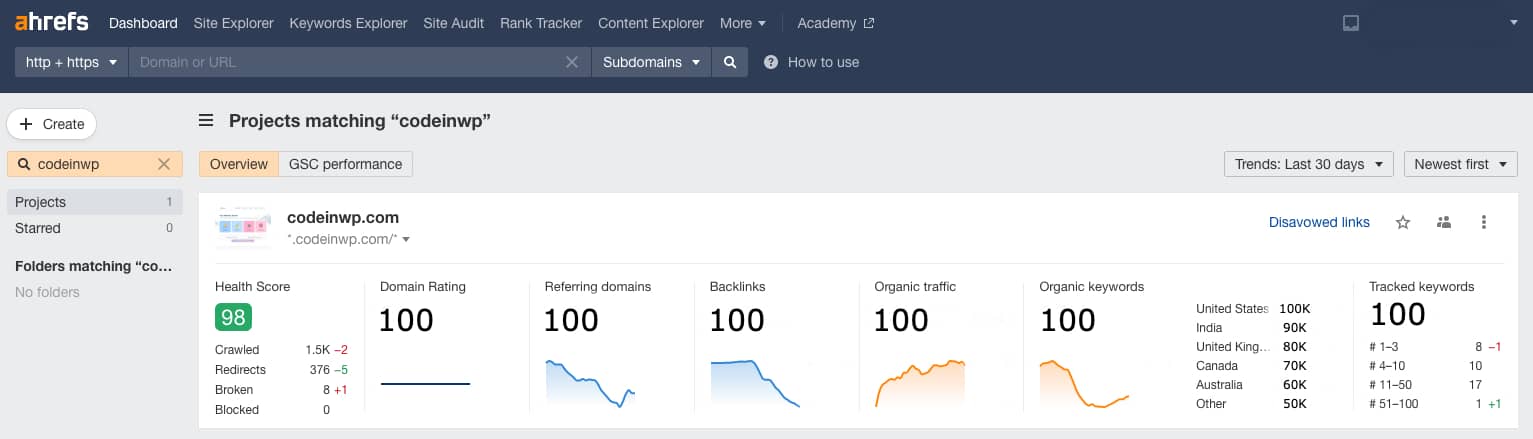
Task: Open the project three-dot options menu
Action: (1484, 222)
